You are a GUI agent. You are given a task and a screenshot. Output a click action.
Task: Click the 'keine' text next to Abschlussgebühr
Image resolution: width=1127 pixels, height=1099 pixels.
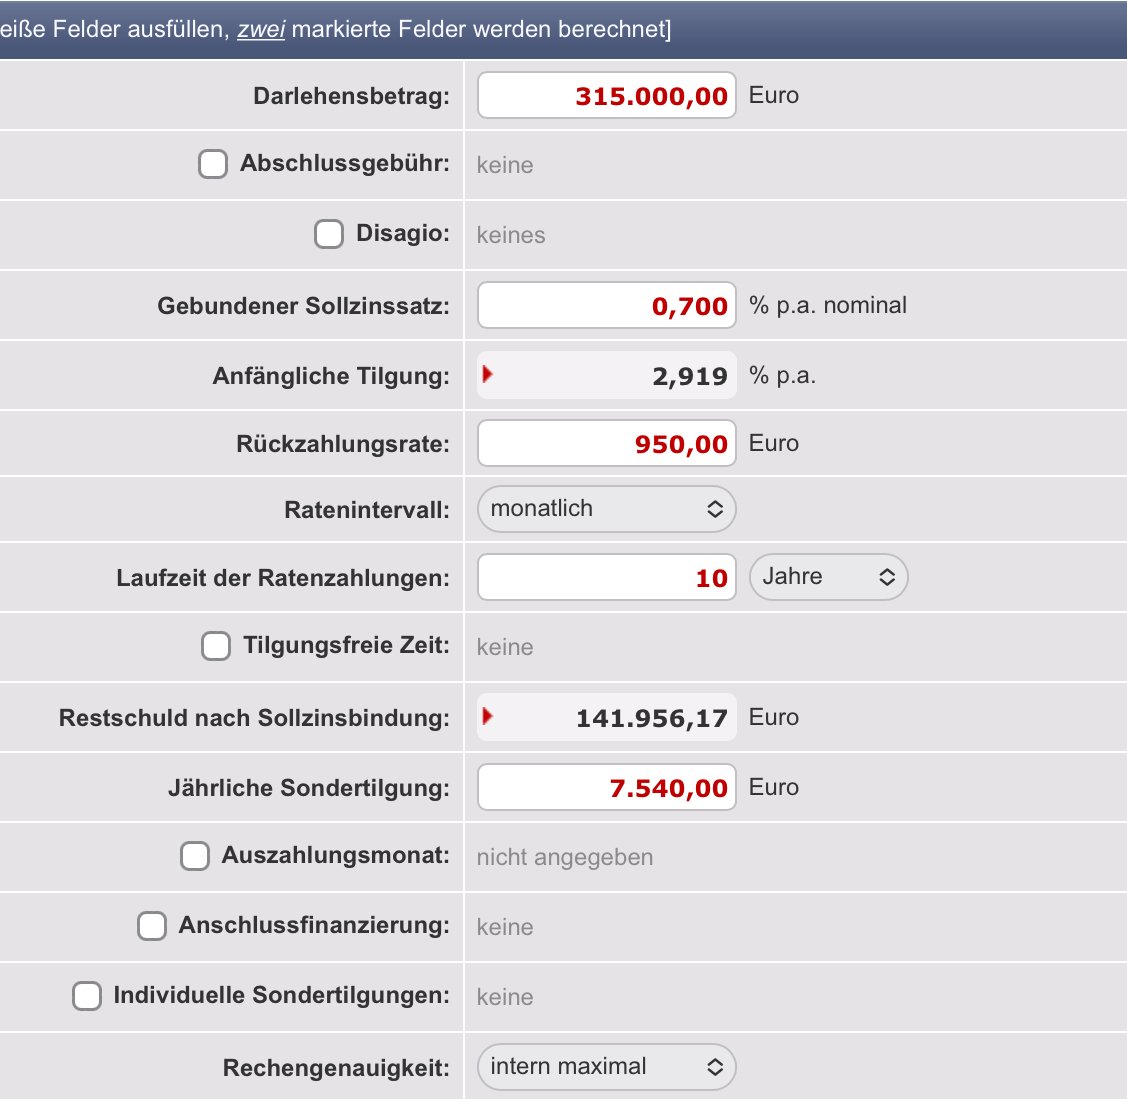505,165
